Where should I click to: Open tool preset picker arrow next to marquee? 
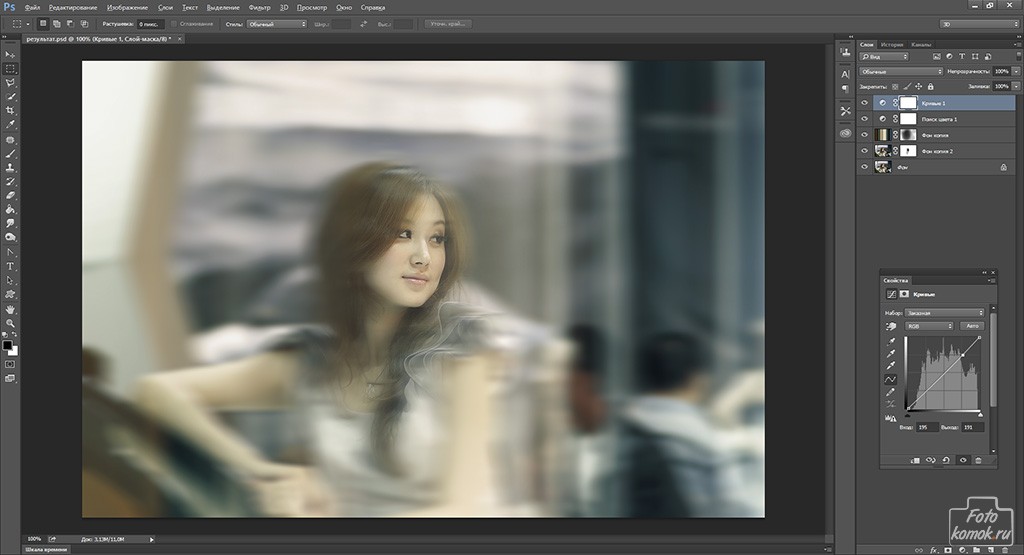coord(28,24)
